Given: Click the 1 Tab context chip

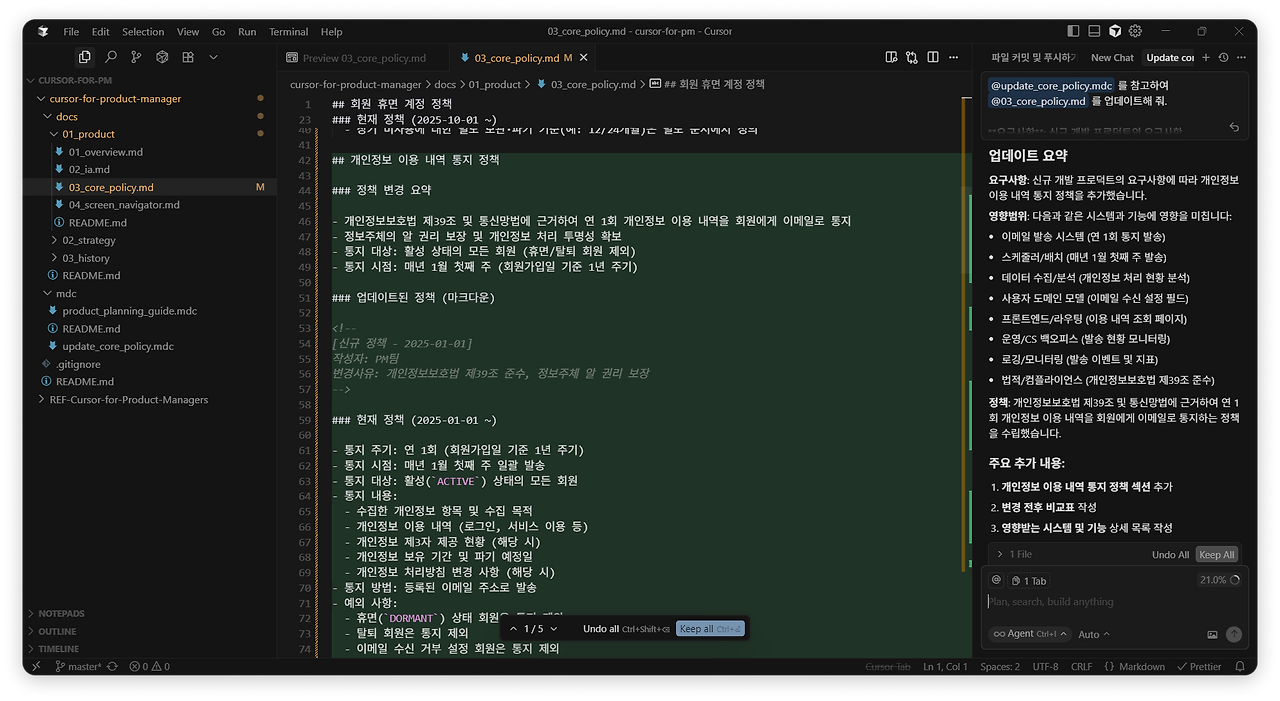Looking at the screenshot, I should pyautogui.click(x=1029, y=580).
